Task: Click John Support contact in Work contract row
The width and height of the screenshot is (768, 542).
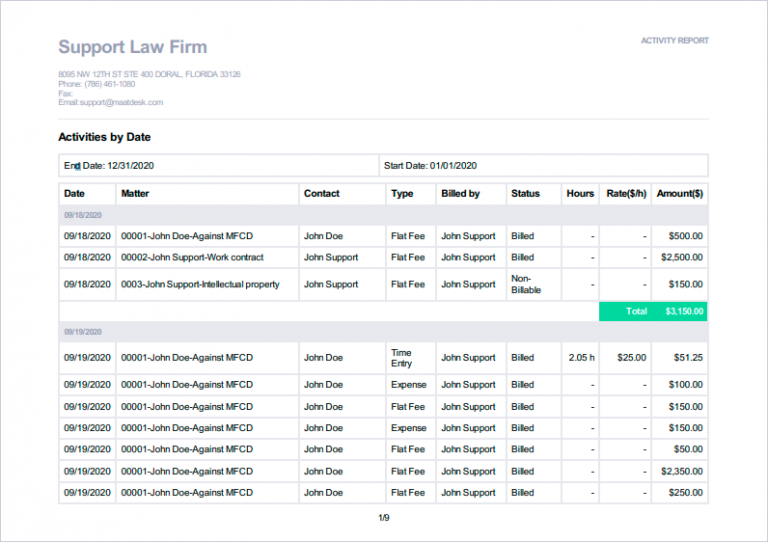Action: click(331, 258)
